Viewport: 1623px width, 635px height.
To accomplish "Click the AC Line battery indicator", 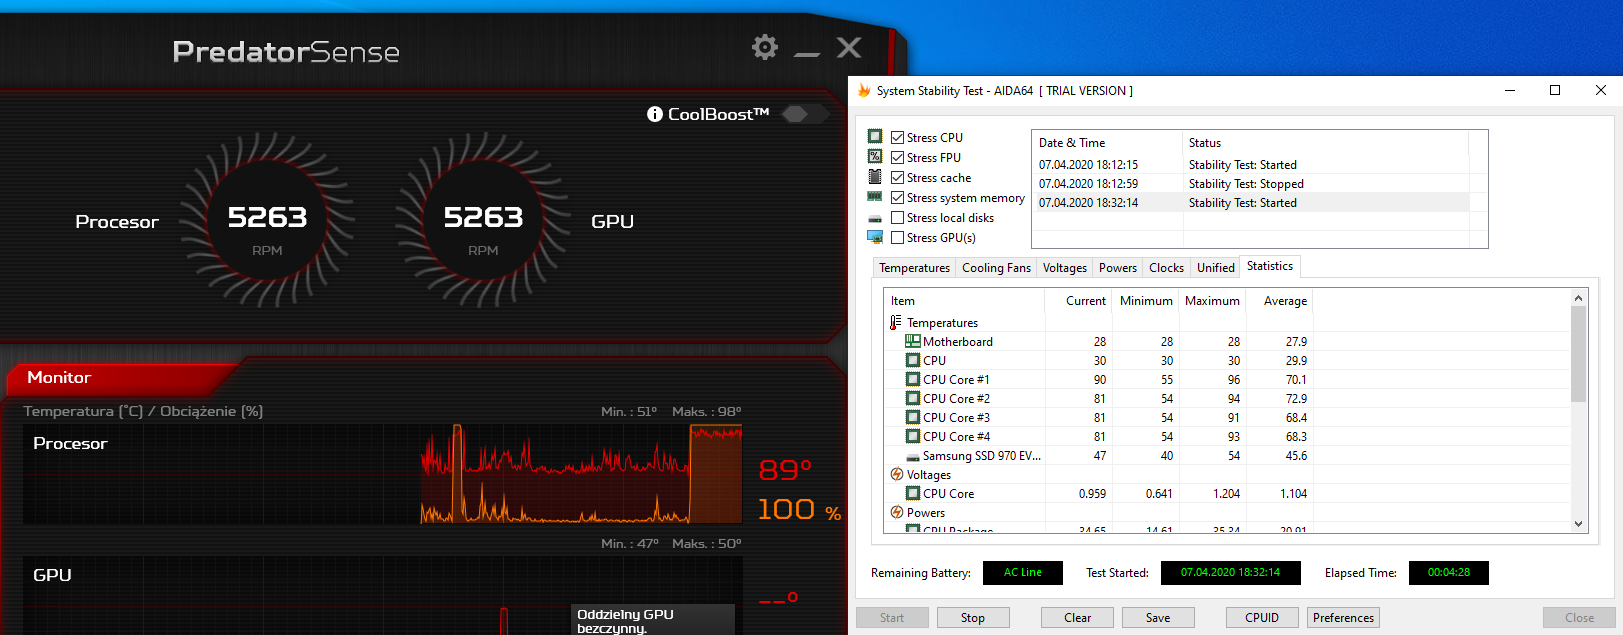I will tap(1023, 573).
